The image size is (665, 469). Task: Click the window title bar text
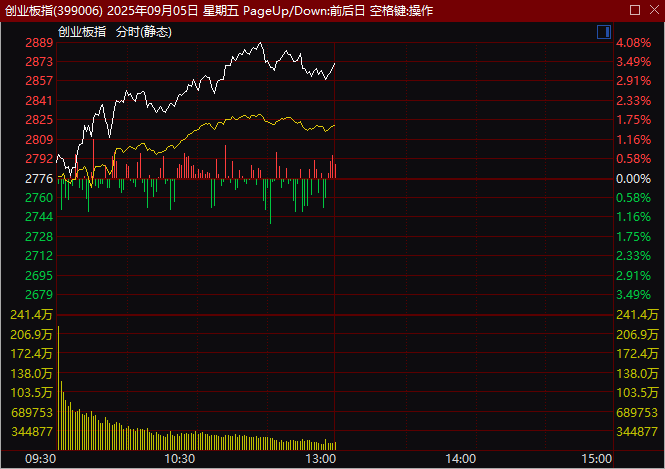pos(219,10)
